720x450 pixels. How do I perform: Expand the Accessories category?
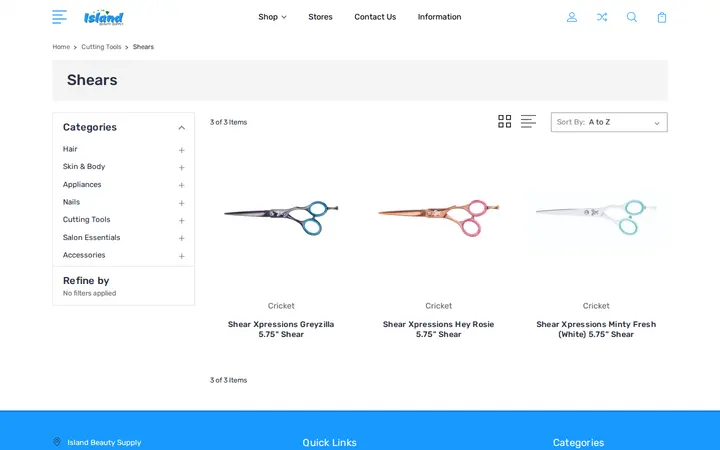[181, 256]
